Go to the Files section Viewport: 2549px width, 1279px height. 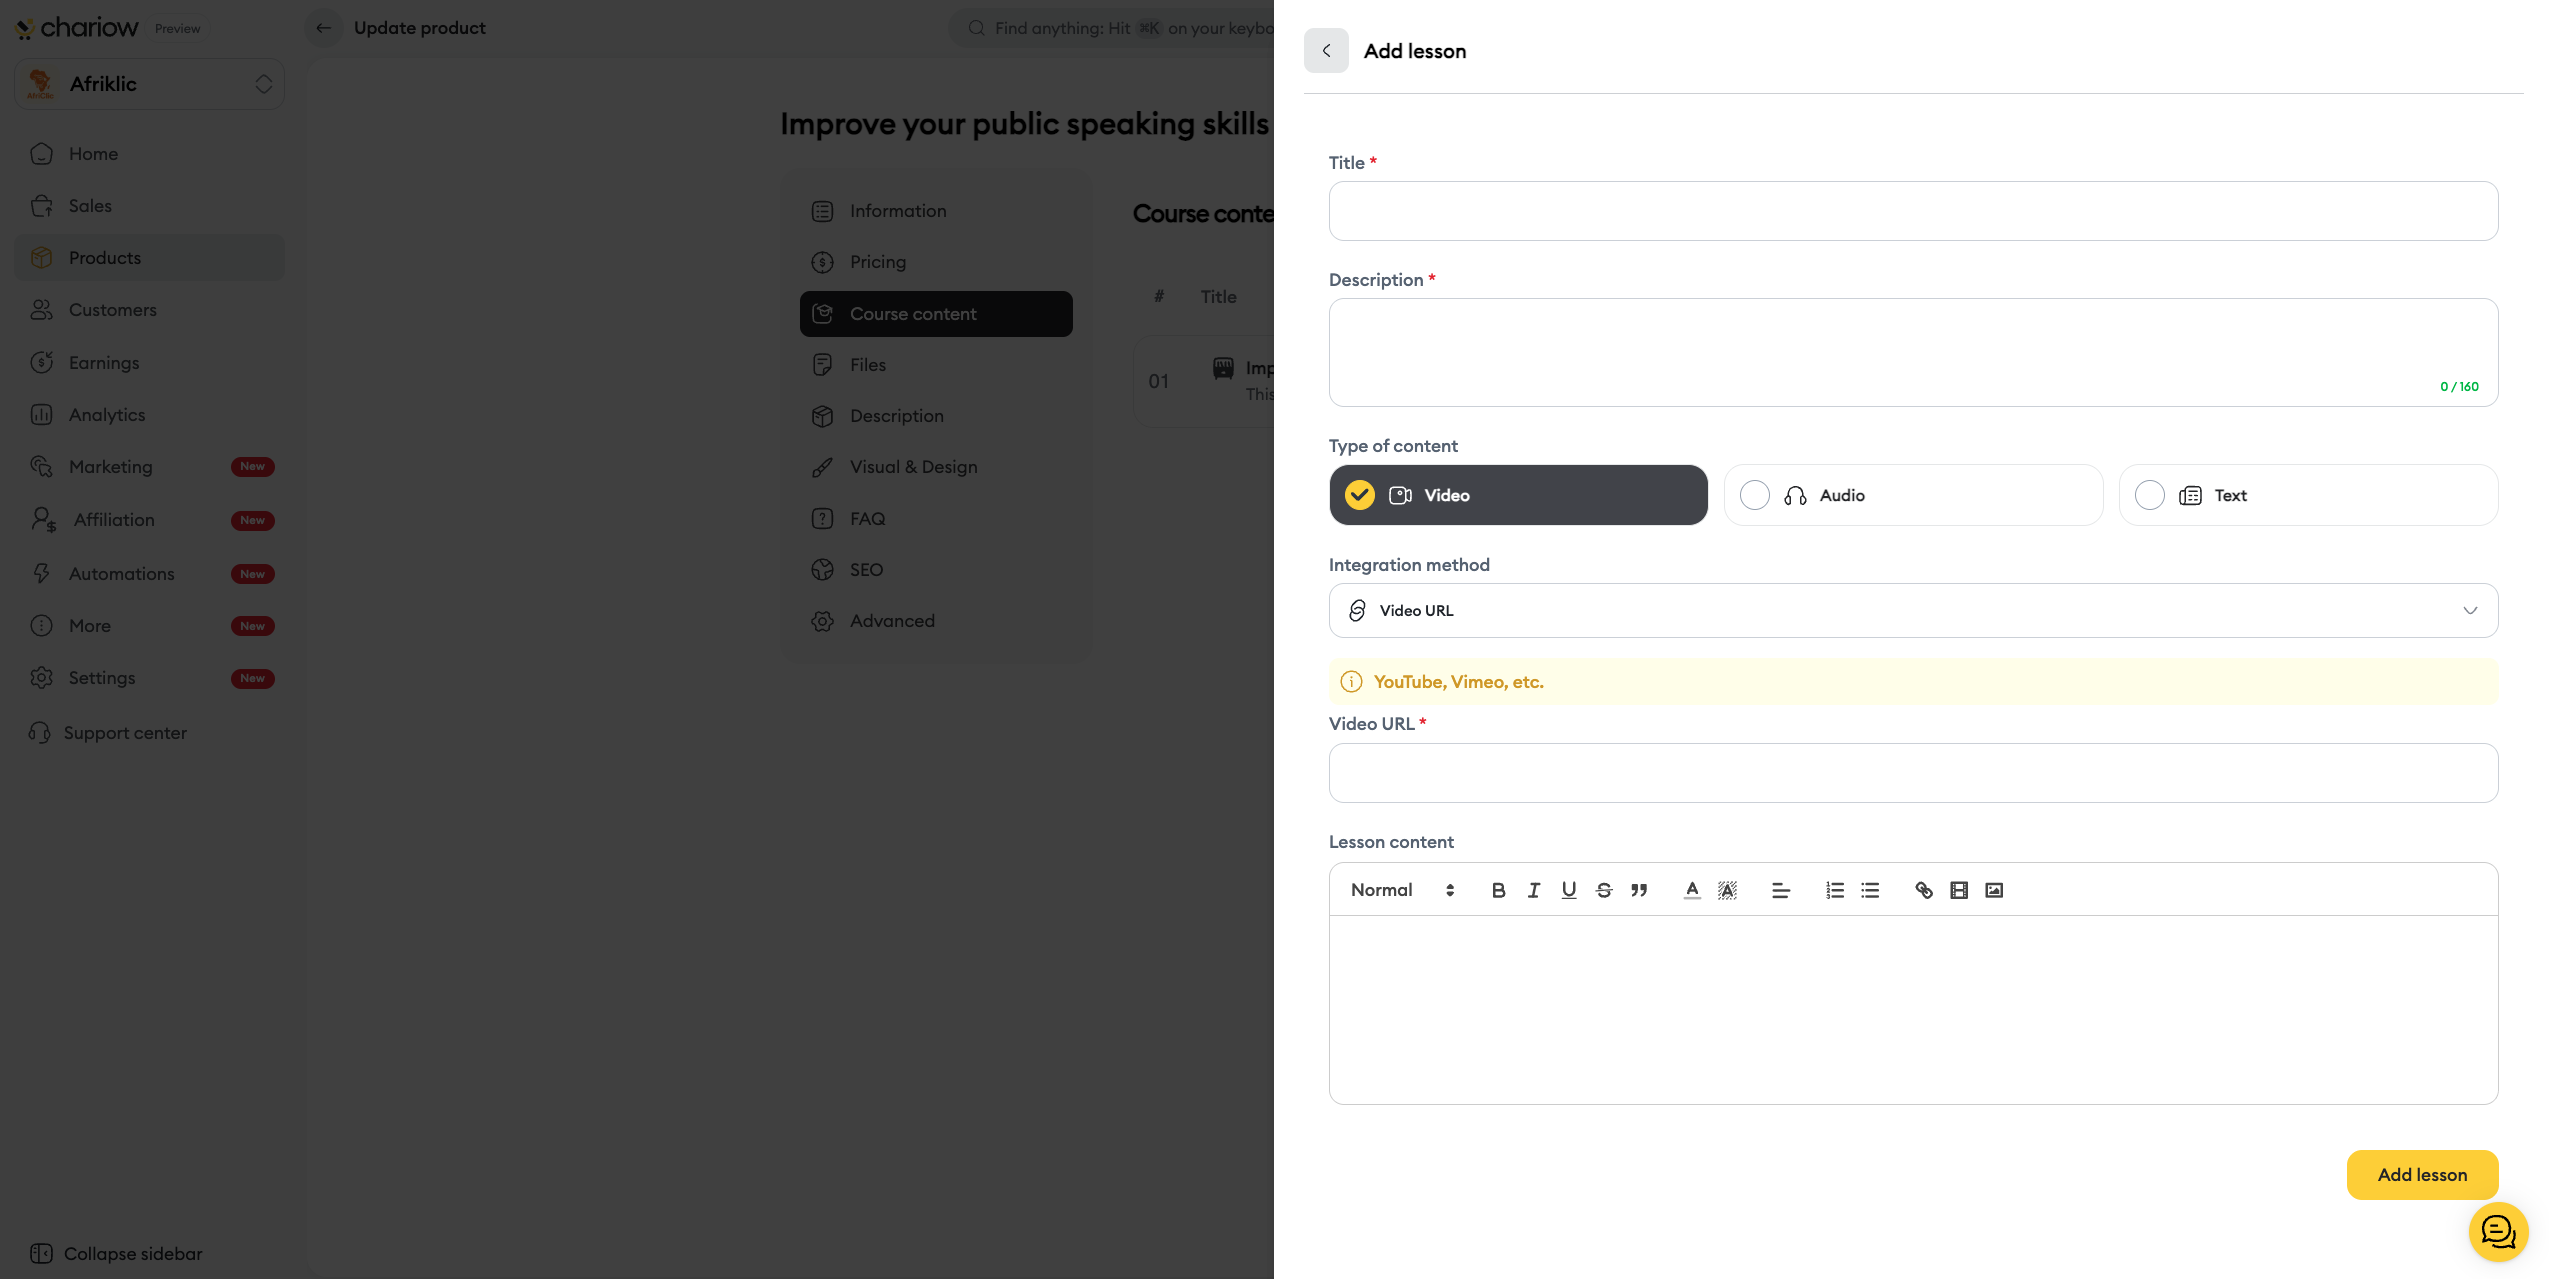click(x=867, y=365)
